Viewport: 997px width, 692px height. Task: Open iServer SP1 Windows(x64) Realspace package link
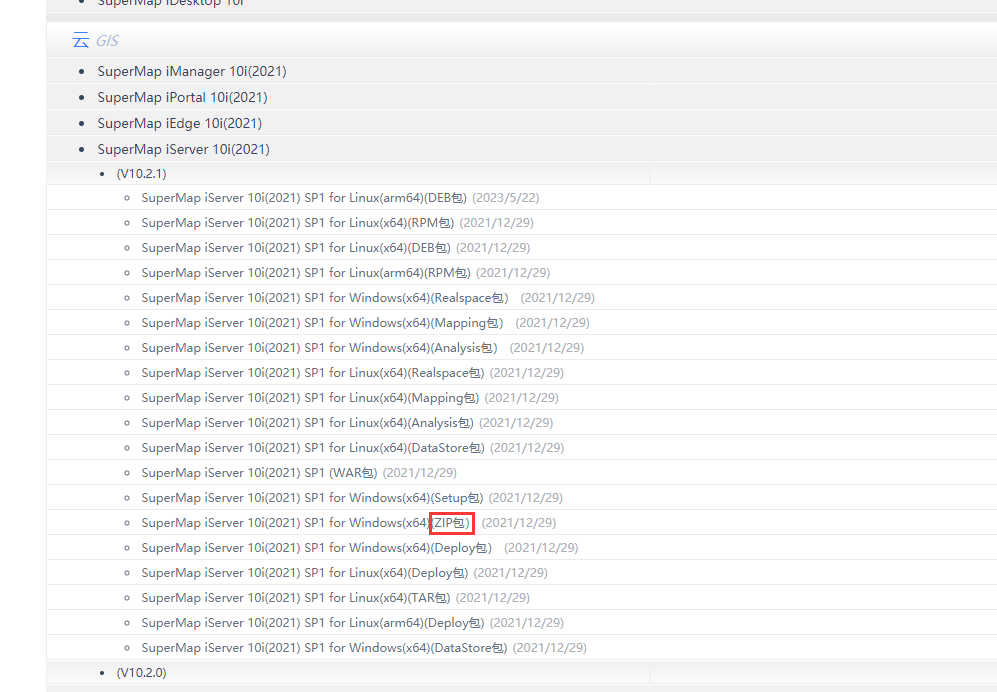tap(325, 298)
